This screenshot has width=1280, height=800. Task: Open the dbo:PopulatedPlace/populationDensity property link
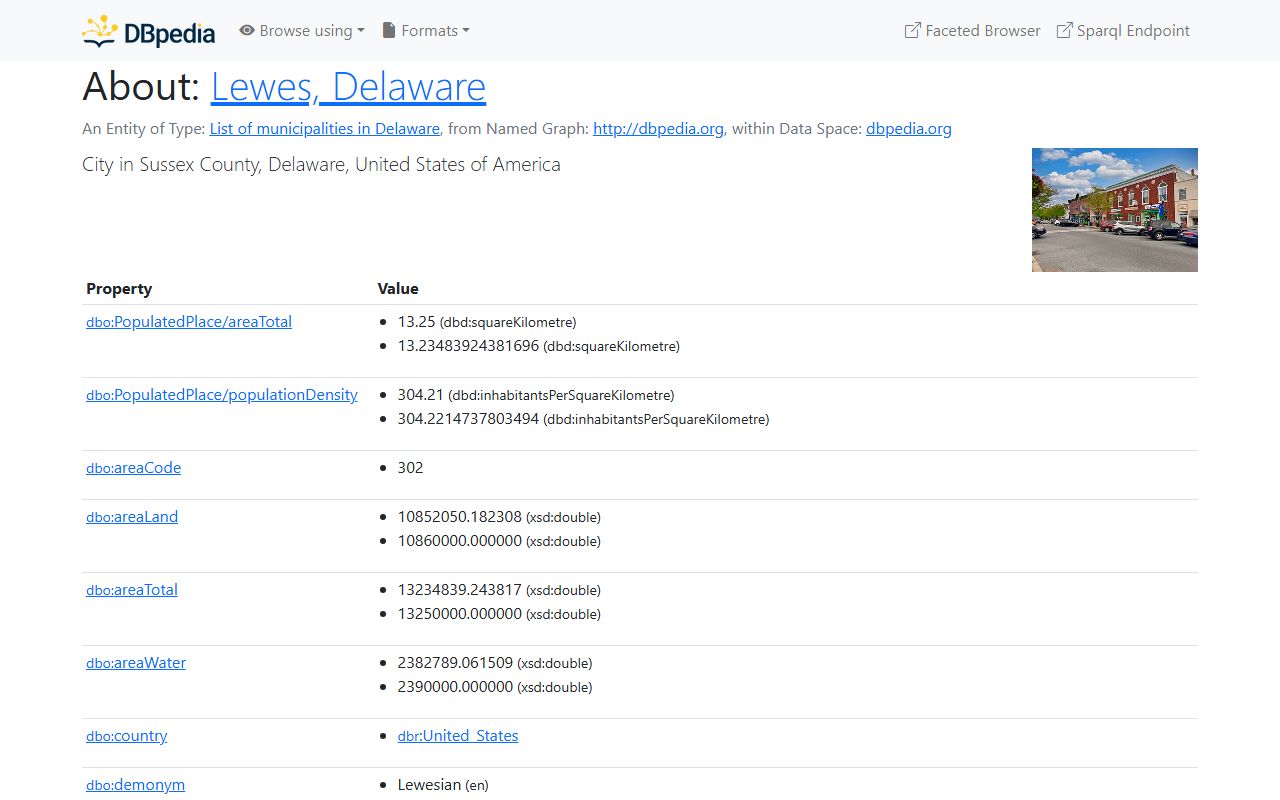point(221,395)
